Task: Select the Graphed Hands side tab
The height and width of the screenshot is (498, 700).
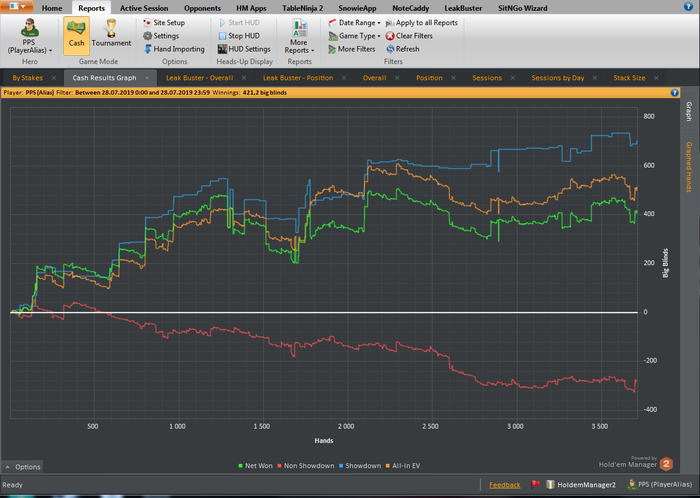Action: point(689,167)
